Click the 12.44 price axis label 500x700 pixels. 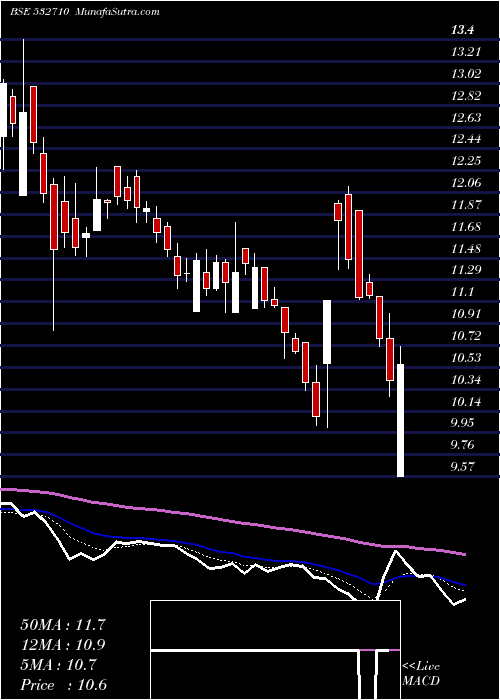466,139
